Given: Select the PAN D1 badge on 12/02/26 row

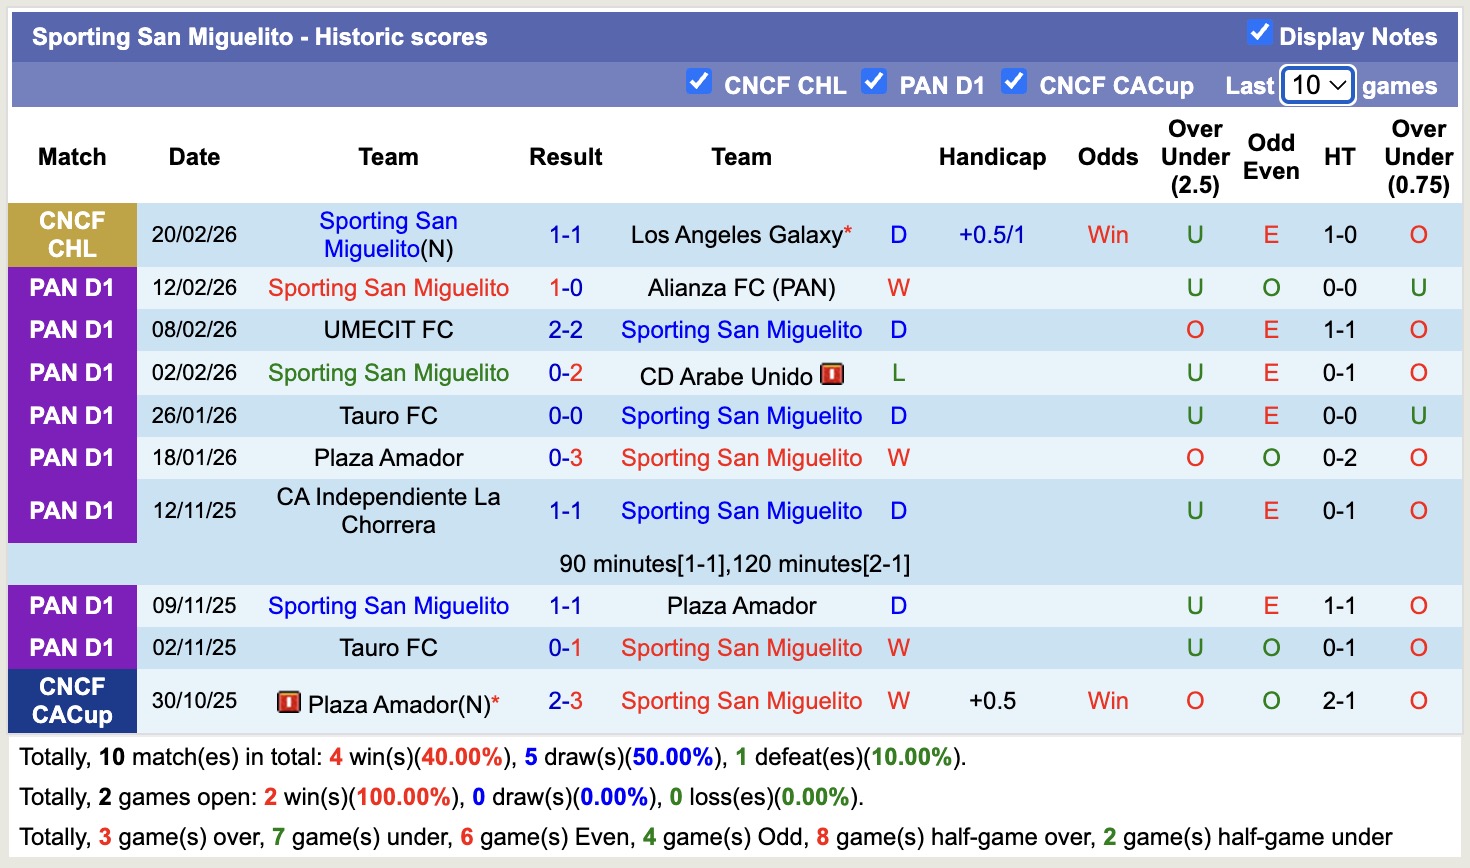Looking at the screenshot, I should click(x=71, y=287).
